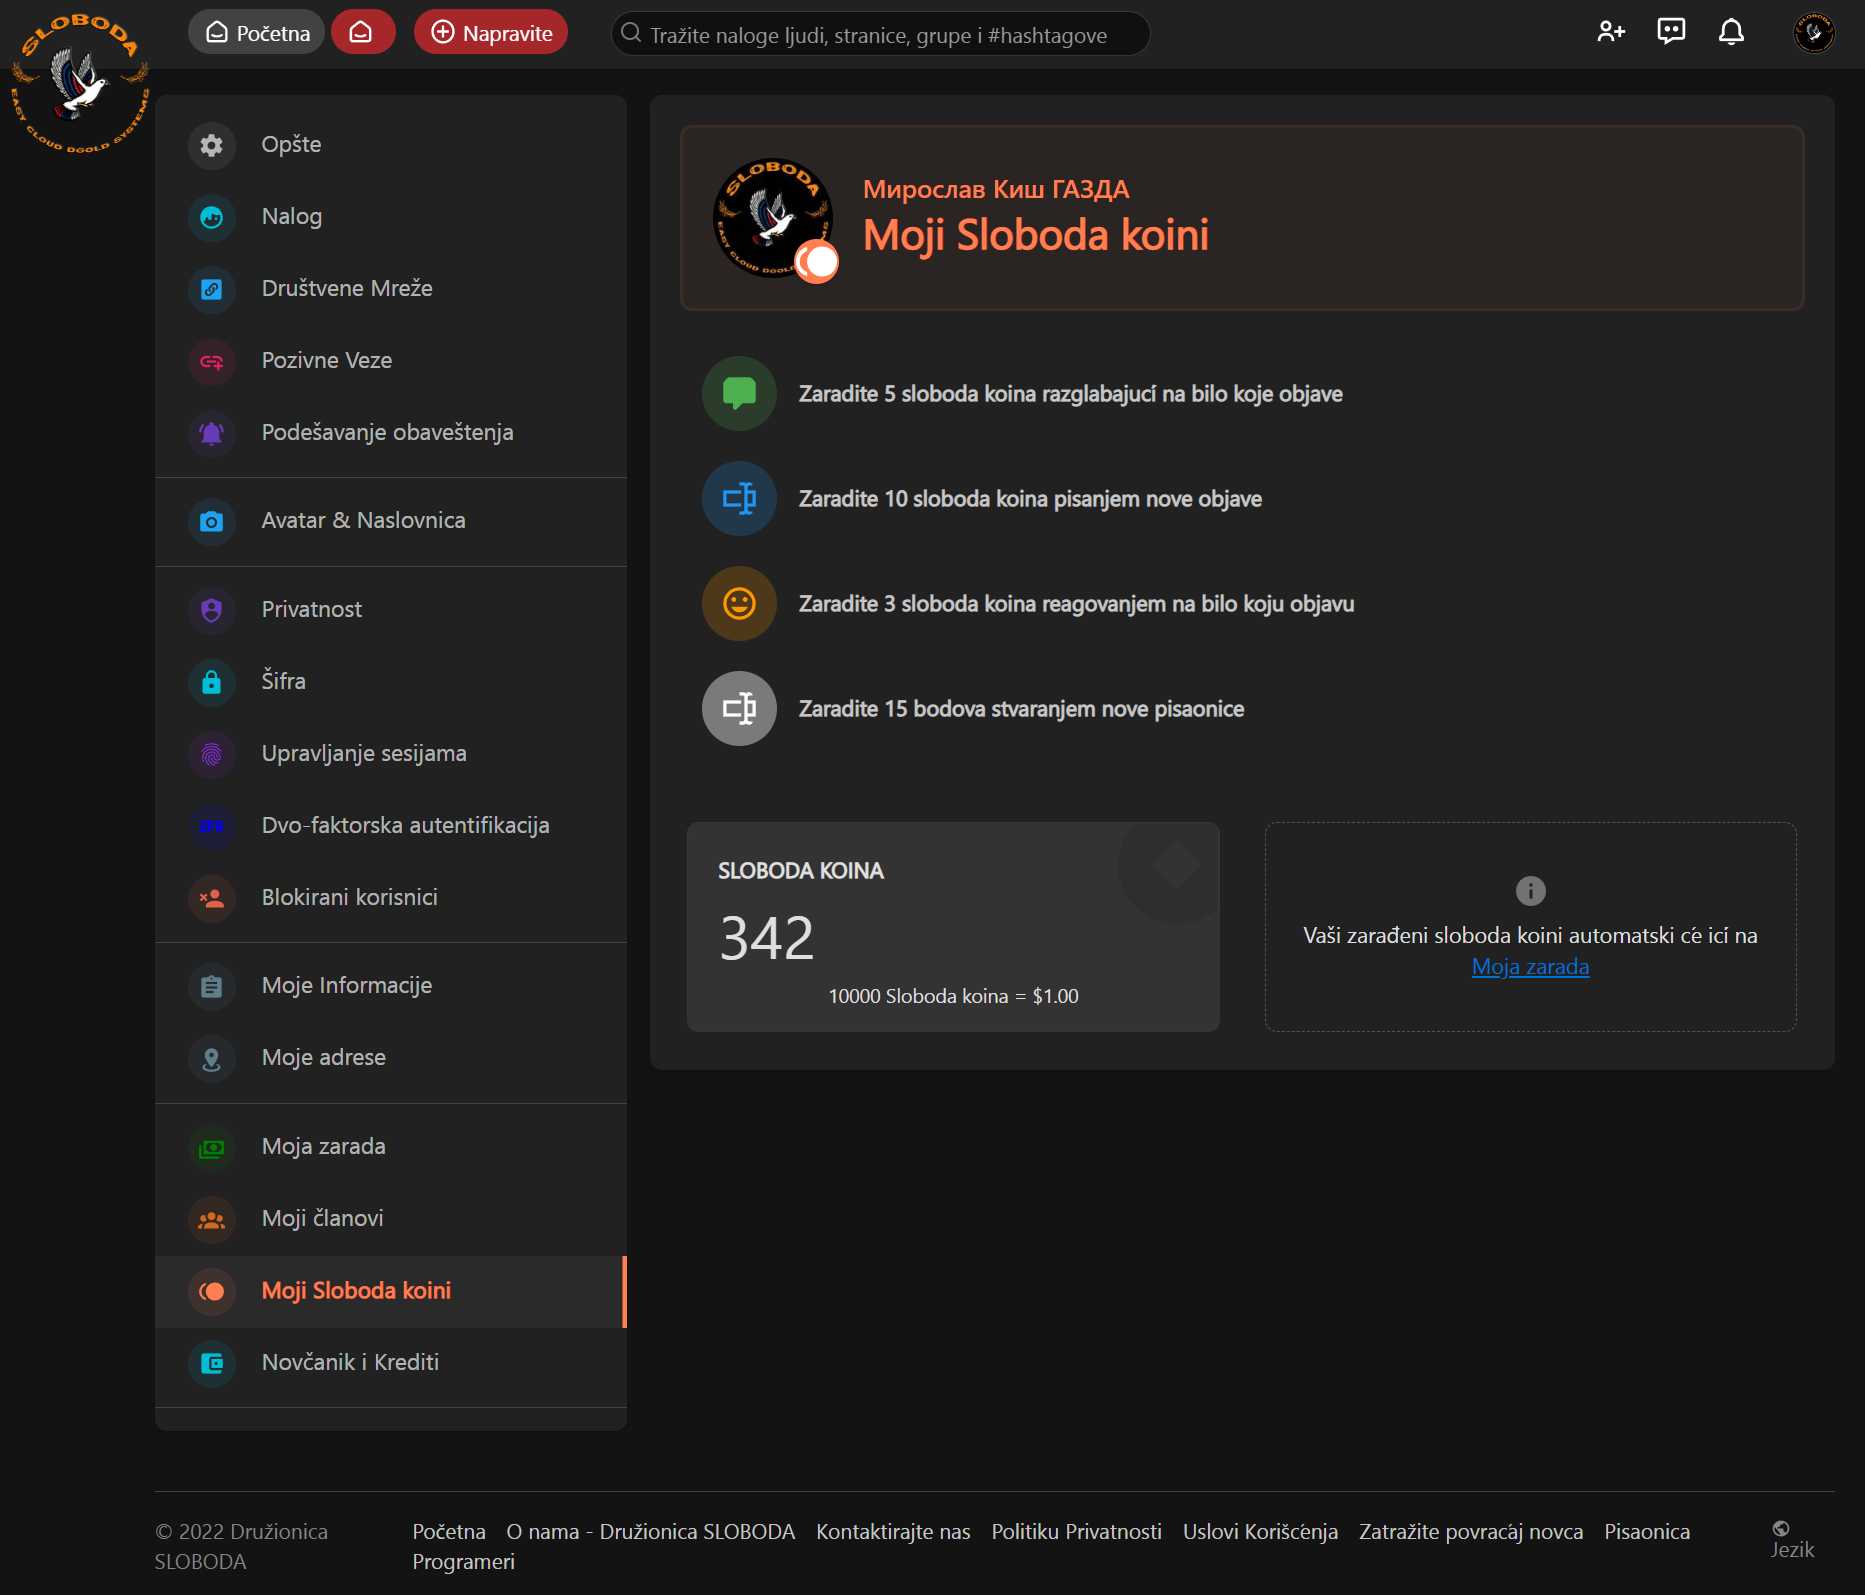Click the Početna button in header
The width and height of the screenshot is (1865, 1595).
[x=256, y=32]
